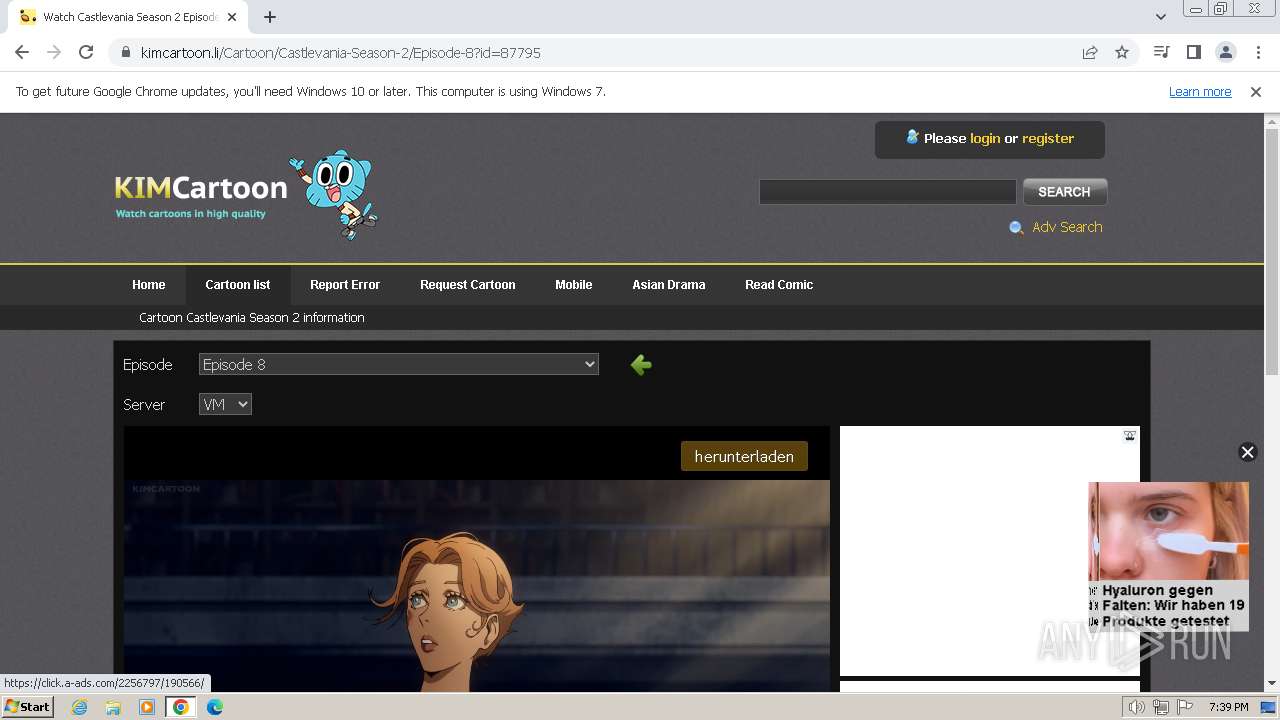
Task: Open the volume tray icon
Action: pos(1137,707)
